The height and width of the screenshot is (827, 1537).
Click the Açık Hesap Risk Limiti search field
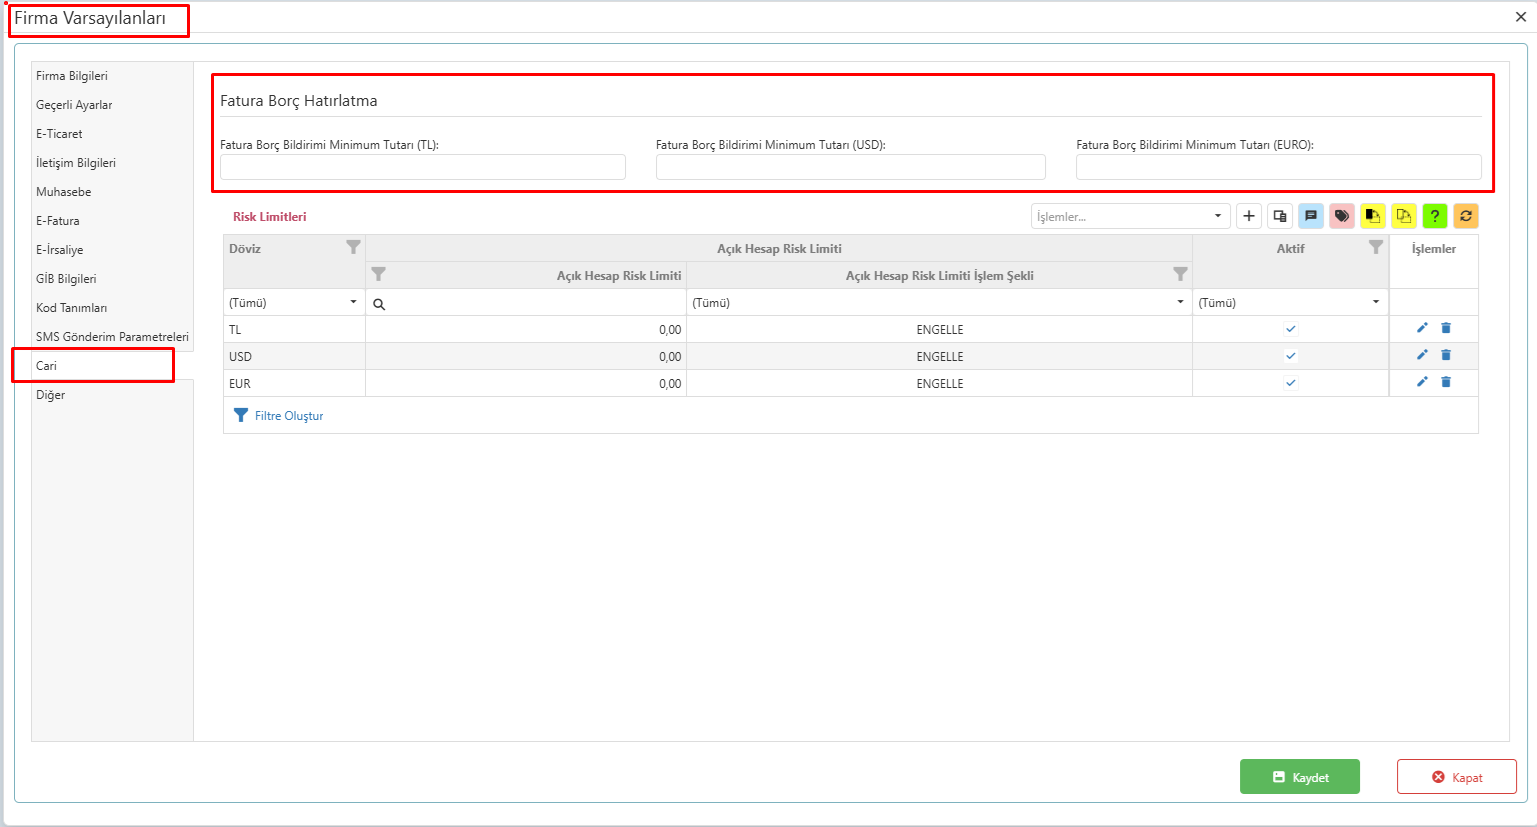coord(526,303)
